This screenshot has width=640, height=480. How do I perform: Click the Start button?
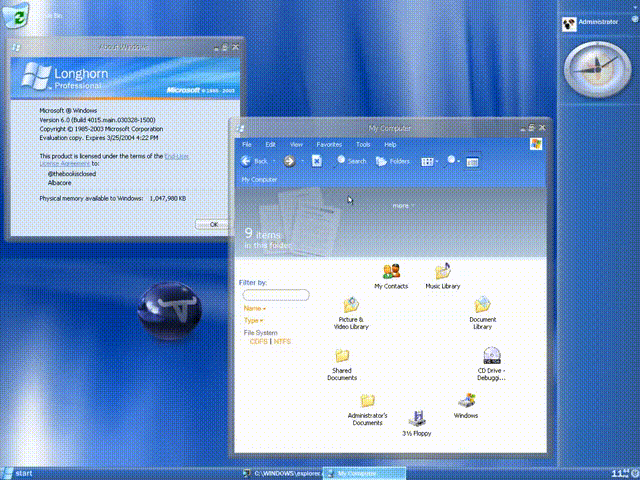click(17, 473)
